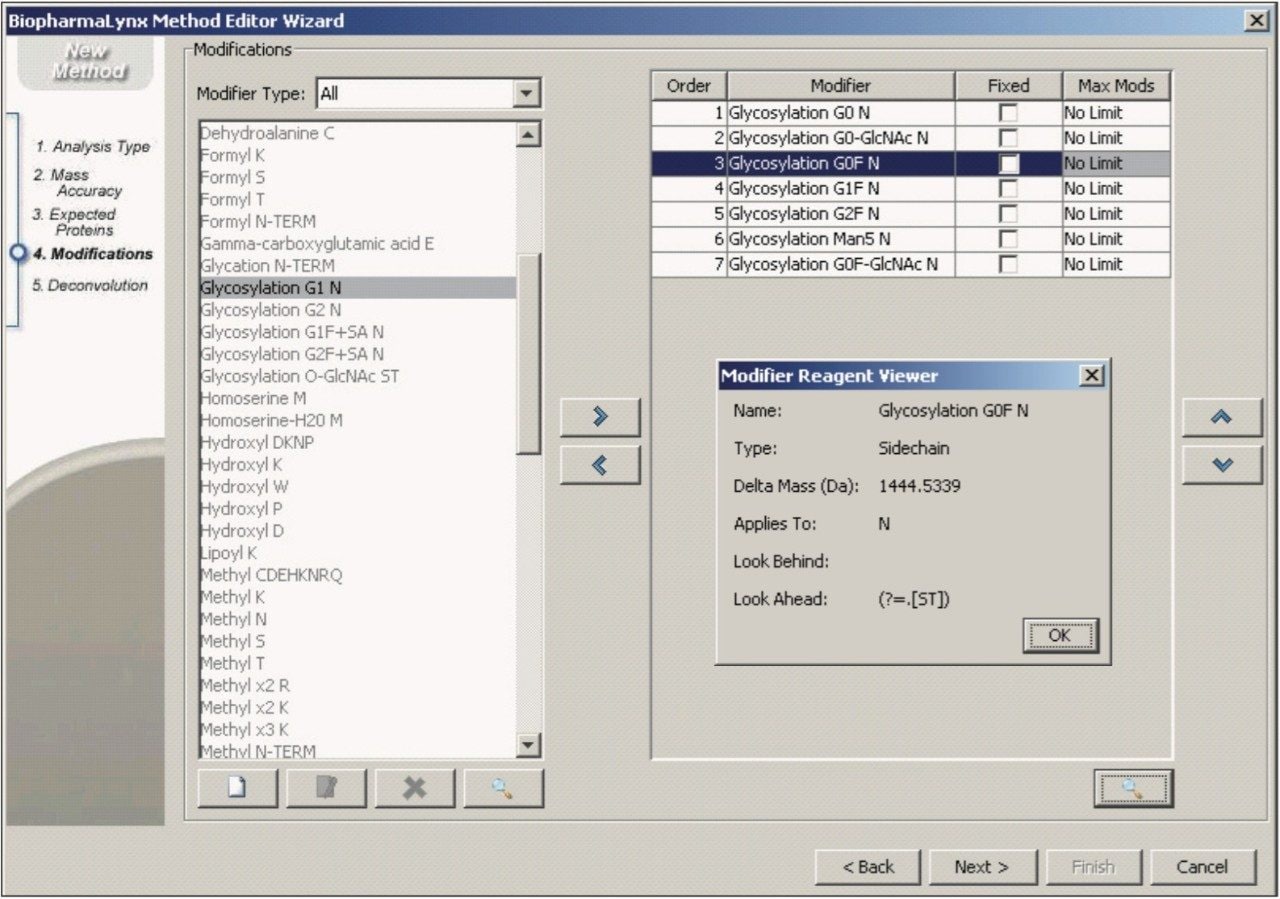Toggle Fixed checkbox for Glycosylation G1F N
This screenshot has width=1280, height=899.
pyautogui.click(x=1008, y=188)
